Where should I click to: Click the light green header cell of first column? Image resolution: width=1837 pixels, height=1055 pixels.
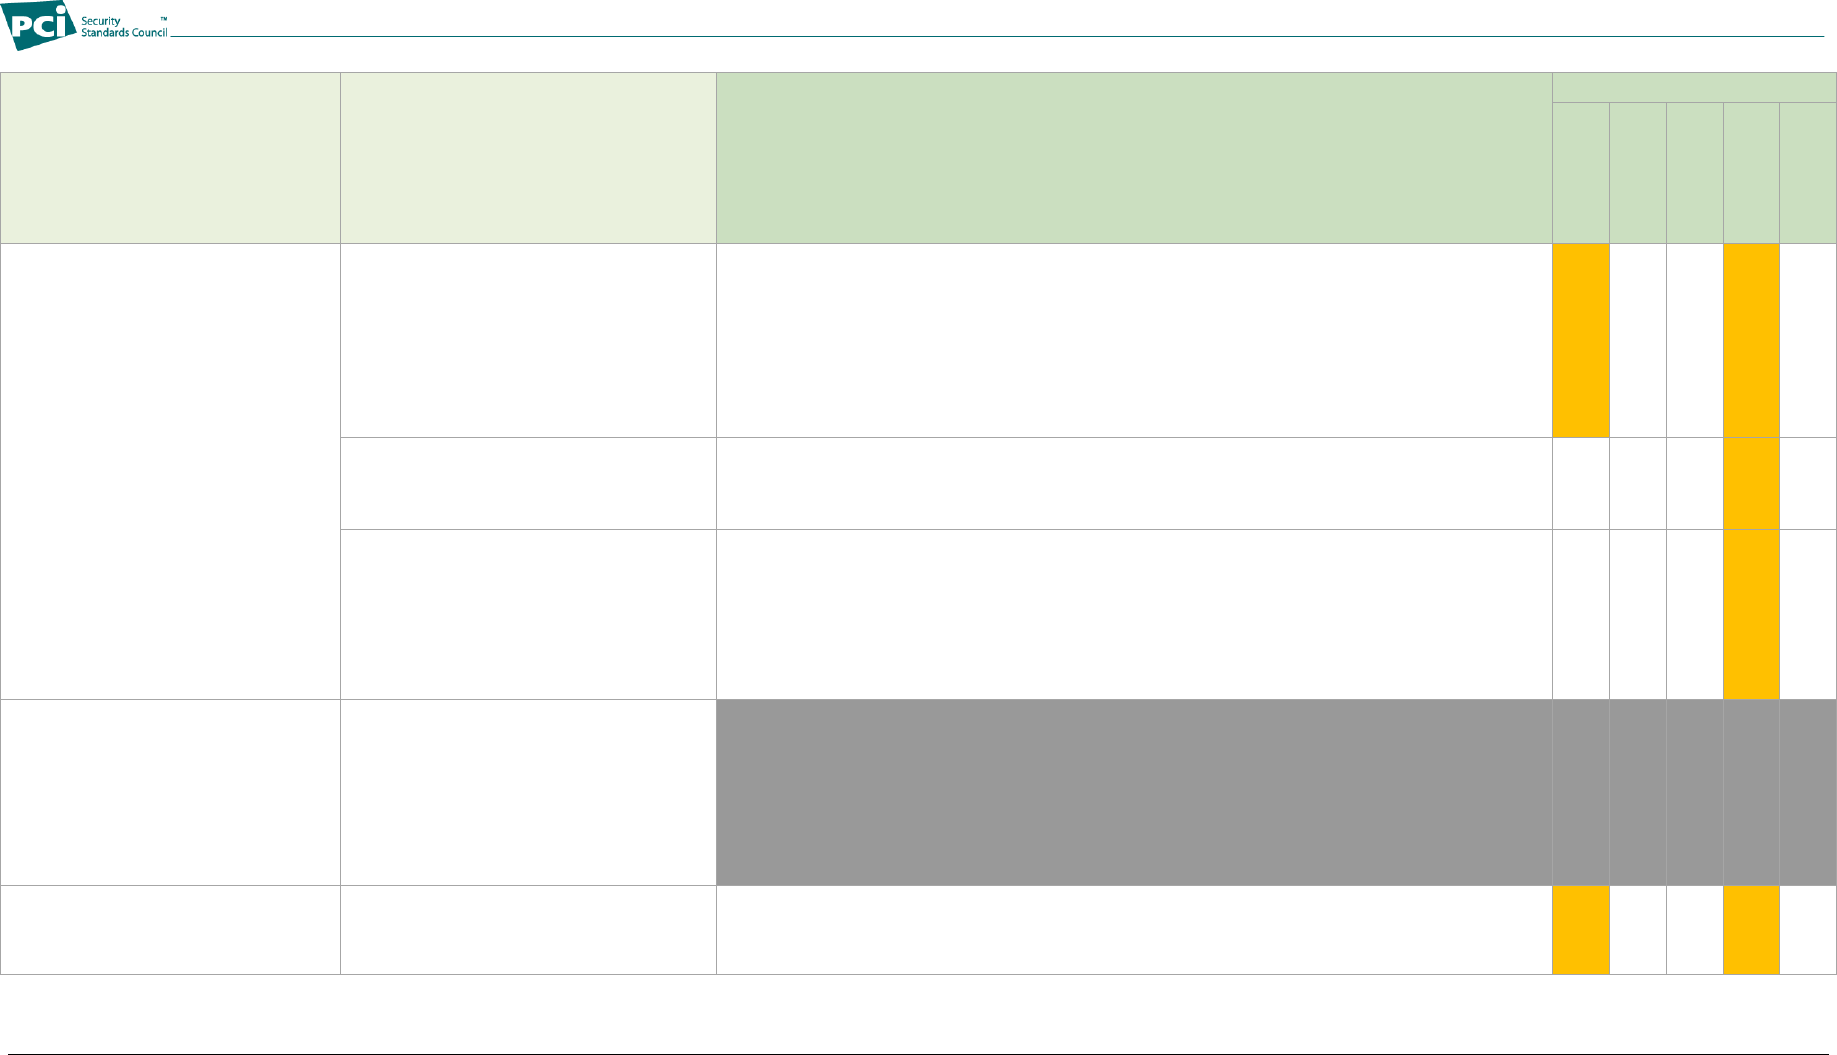click(170, 158)
